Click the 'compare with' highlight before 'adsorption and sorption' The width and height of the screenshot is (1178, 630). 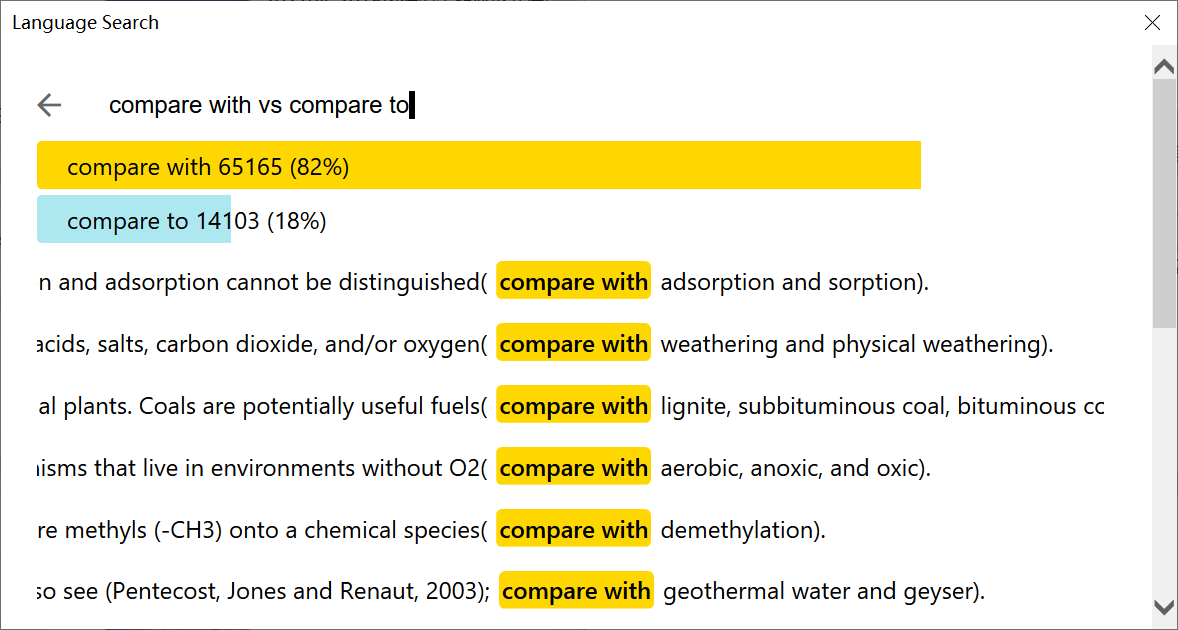[x=573, y=282]
